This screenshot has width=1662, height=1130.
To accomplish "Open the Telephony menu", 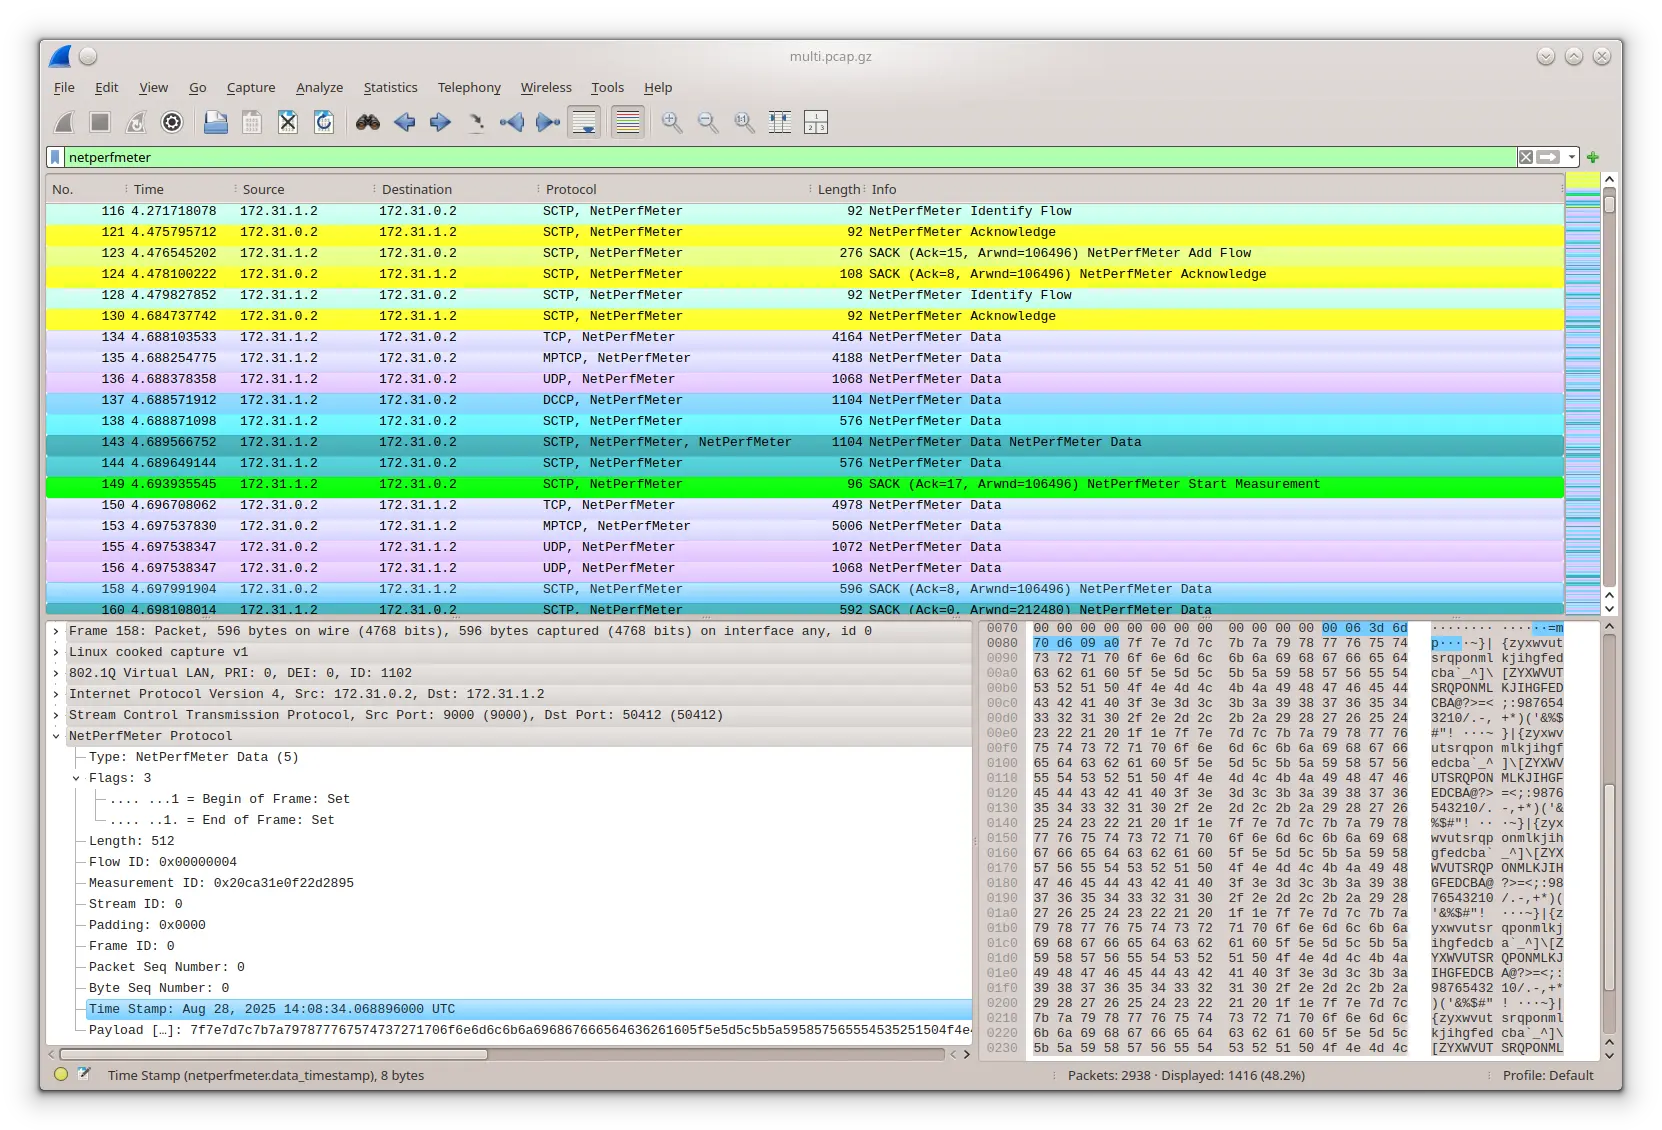I will (x=469, y=88).
